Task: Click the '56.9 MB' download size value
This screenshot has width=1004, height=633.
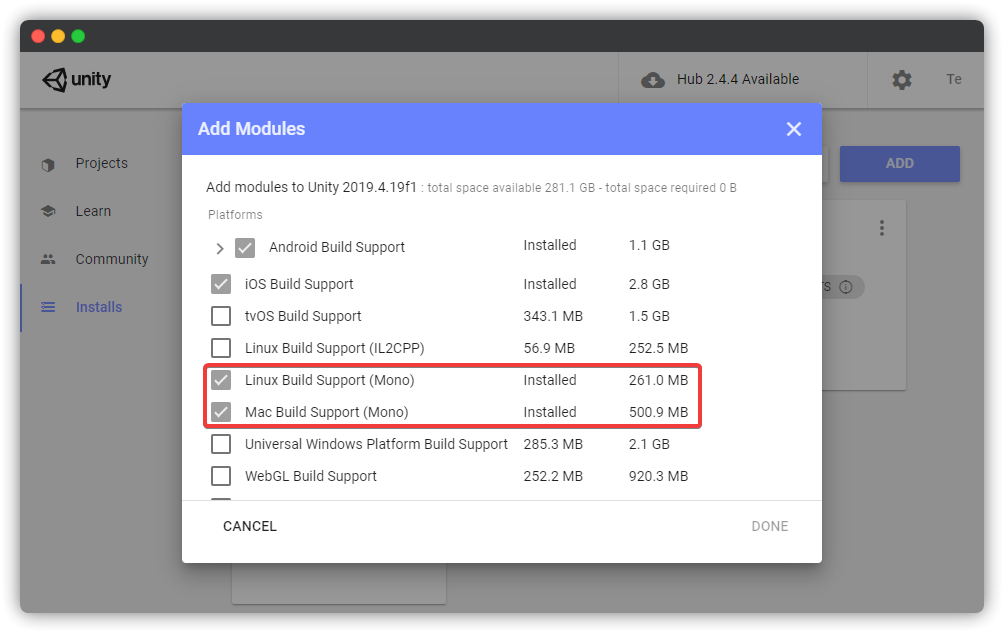Action: pyautogui.click(x=549, y=348)
